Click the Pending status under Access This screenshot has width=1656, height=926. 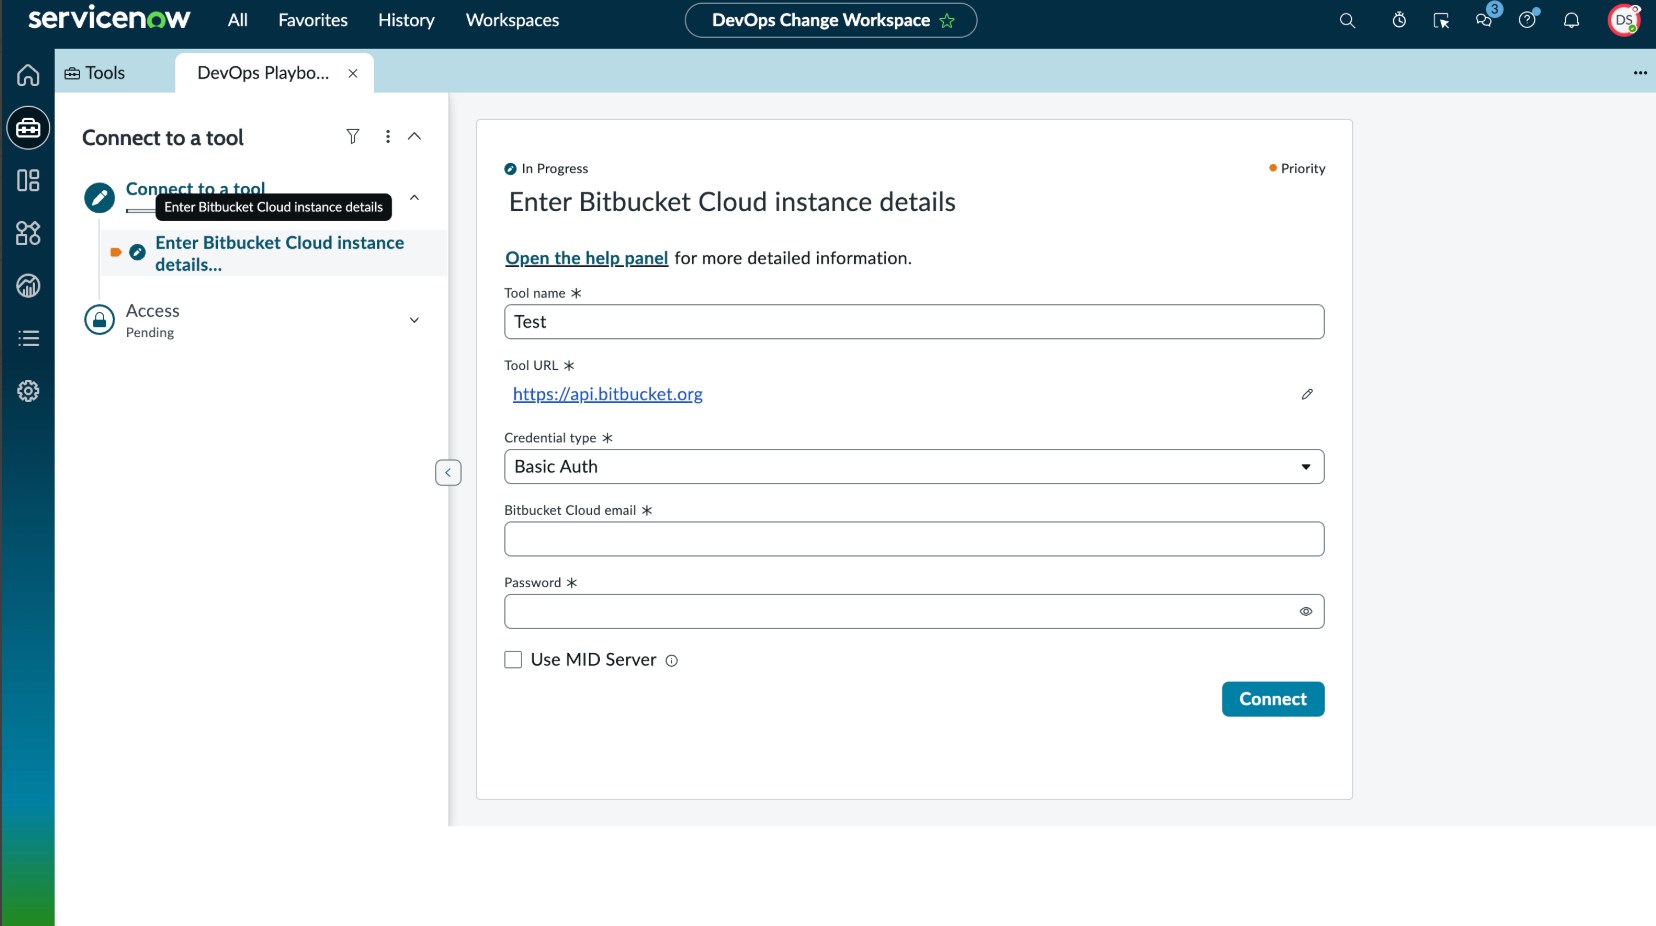[150, 333]
